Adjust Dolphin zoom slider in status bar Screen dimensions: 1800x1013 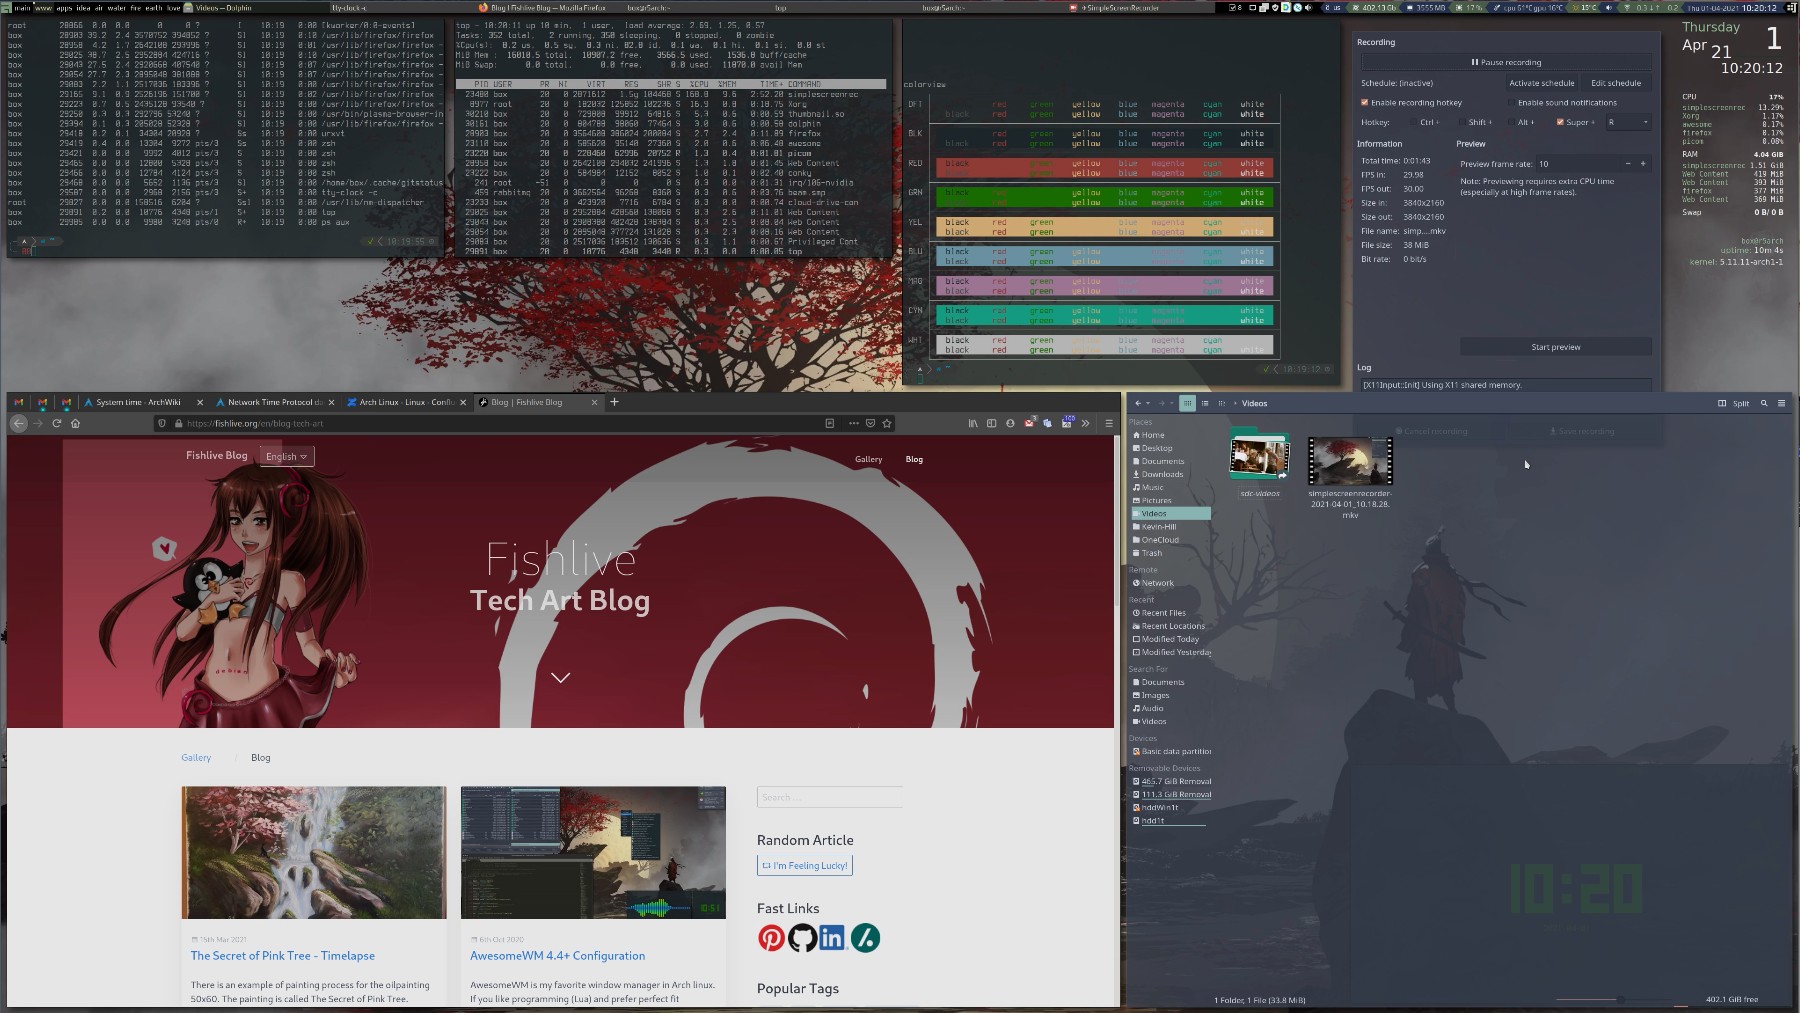tap(1616, 999)
